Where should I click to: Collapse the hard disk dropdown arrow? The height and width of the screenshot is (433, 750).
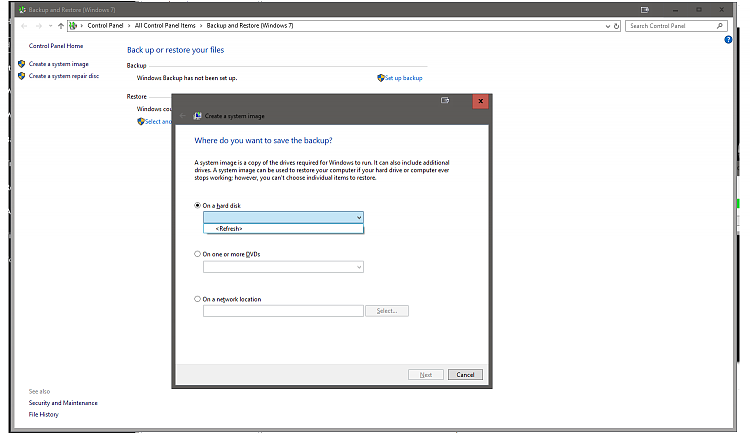(x=359, y=218)
